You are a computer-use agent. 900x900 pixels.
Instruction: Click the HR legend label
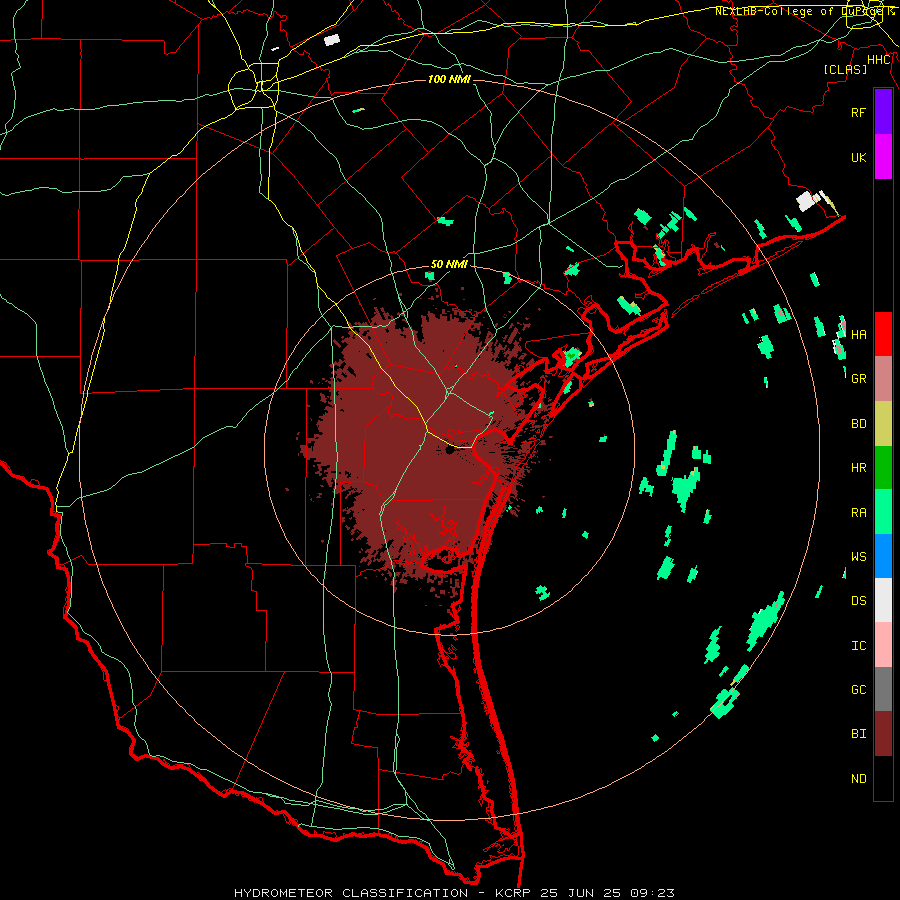coord(859,468)
